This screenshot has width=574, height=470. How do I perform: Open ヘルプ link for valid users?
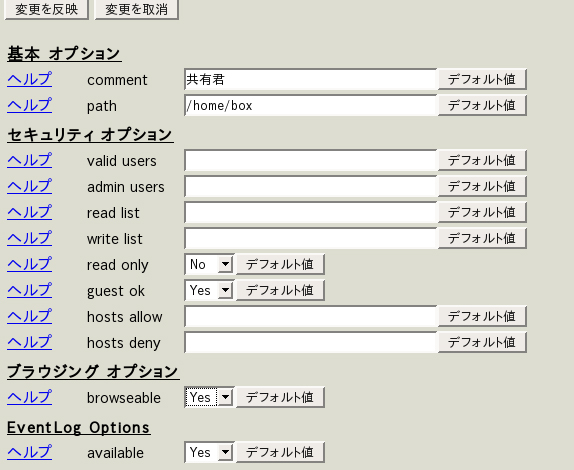[29, 160]
